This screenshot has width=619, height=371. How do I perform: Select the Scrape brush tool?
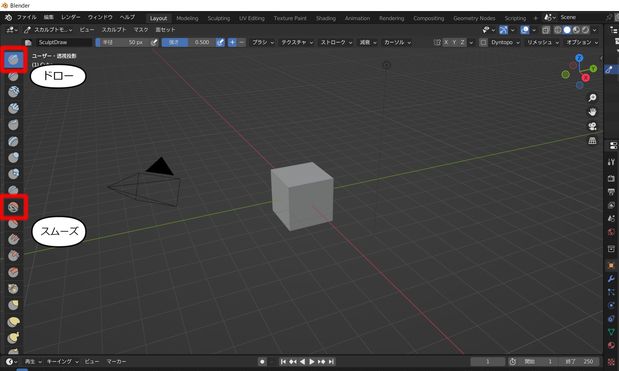pyautogui.click(x=13, y=256)
